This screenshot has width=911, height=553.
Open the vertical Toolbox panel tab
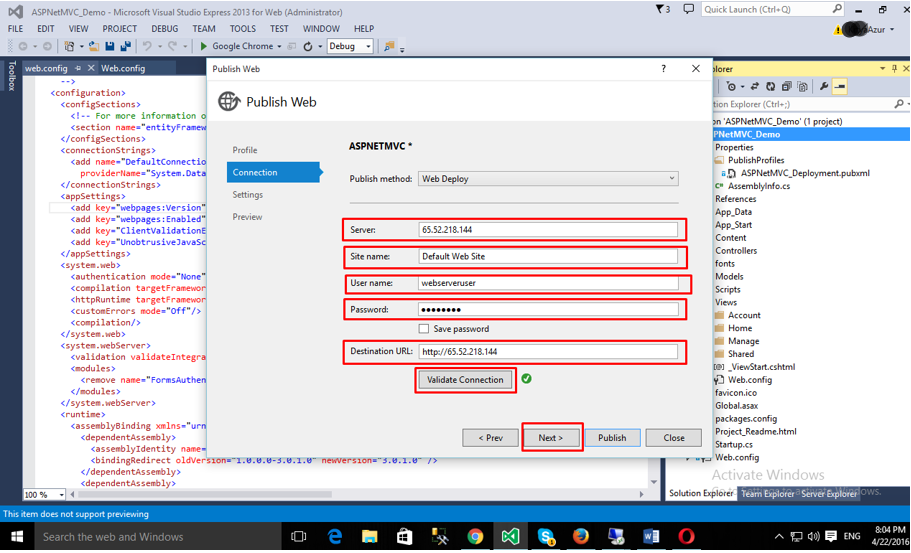click(11, 76)
